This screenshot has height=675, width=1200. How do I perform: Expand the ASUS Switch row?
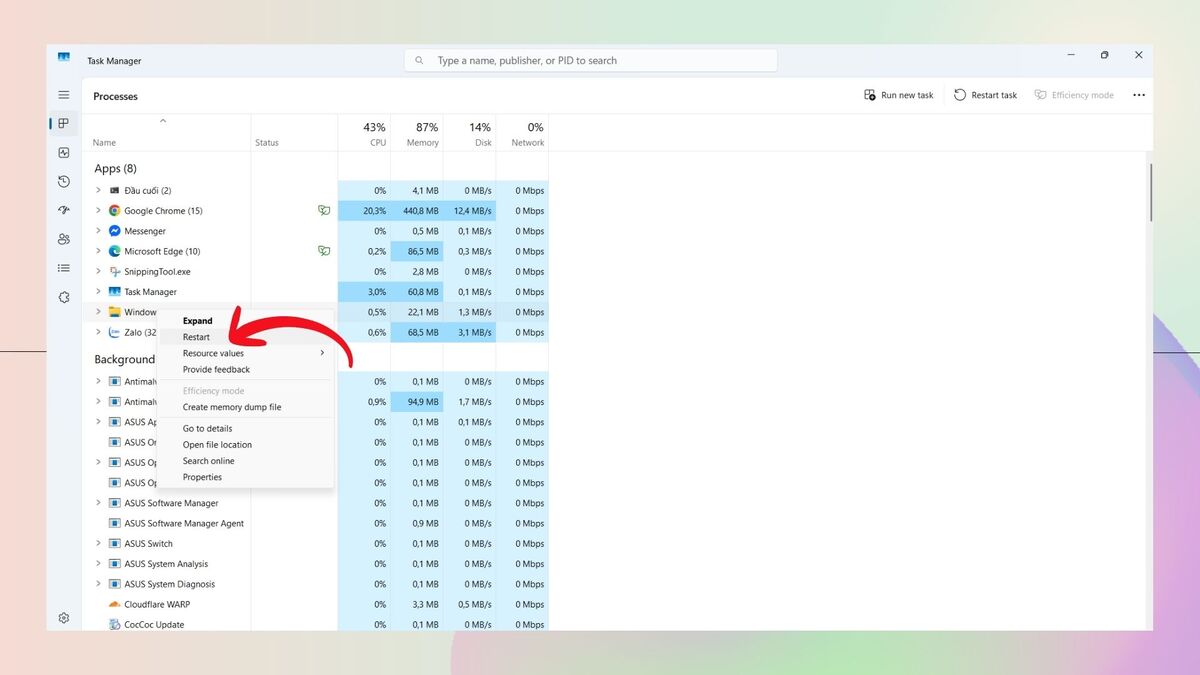98,544
